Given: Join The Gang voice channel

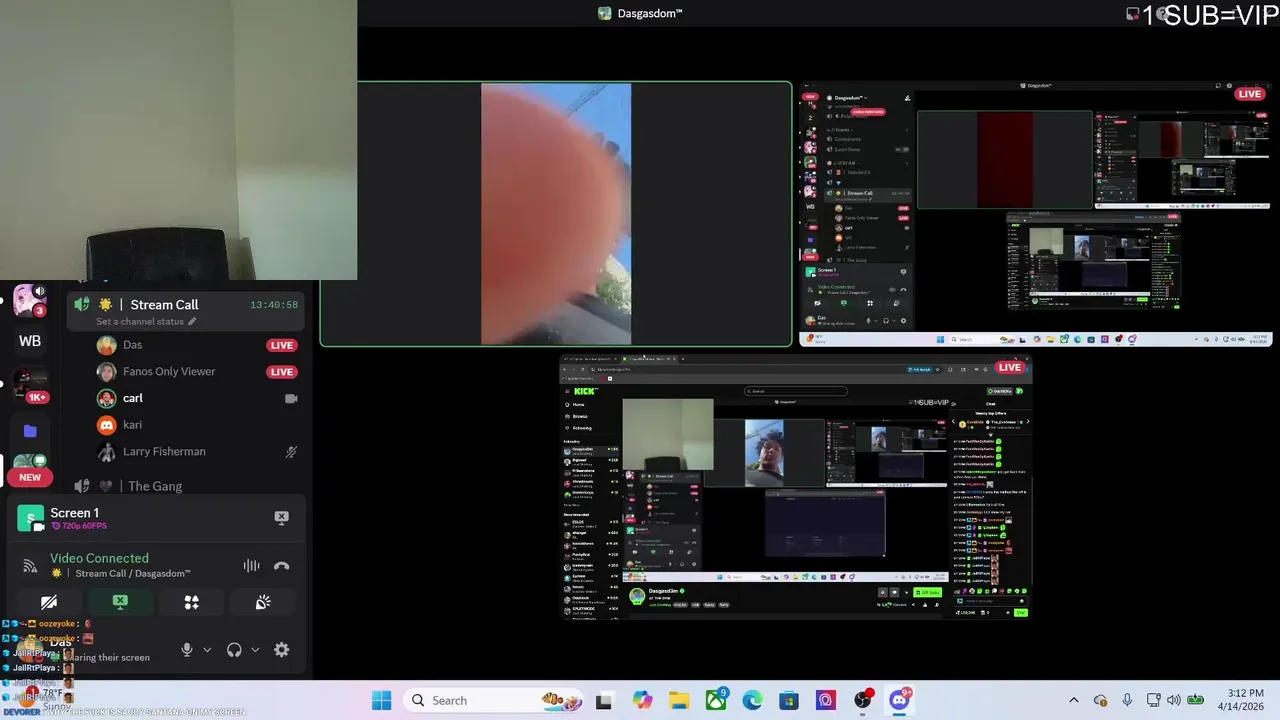Looking at the screenshot, I should (155, 486).
